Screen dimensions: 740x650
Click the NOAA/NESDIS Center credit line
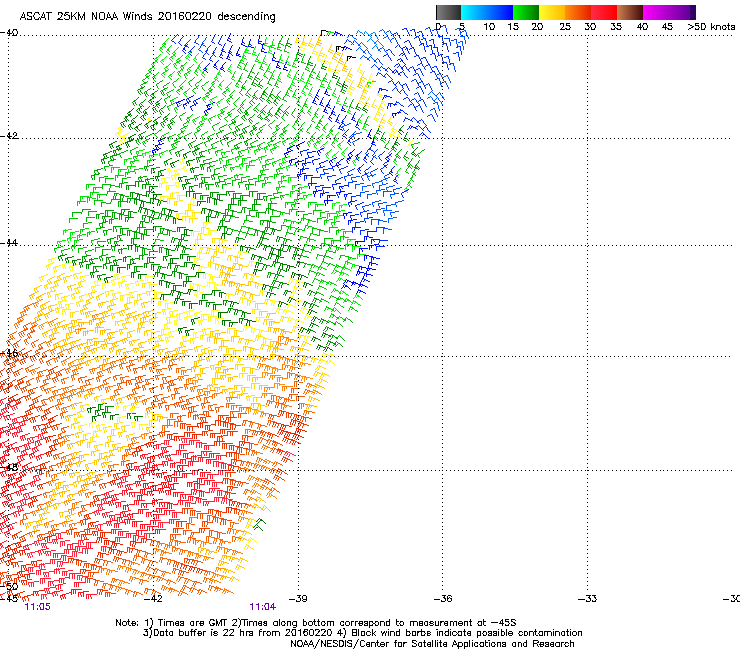coord(432,644)
